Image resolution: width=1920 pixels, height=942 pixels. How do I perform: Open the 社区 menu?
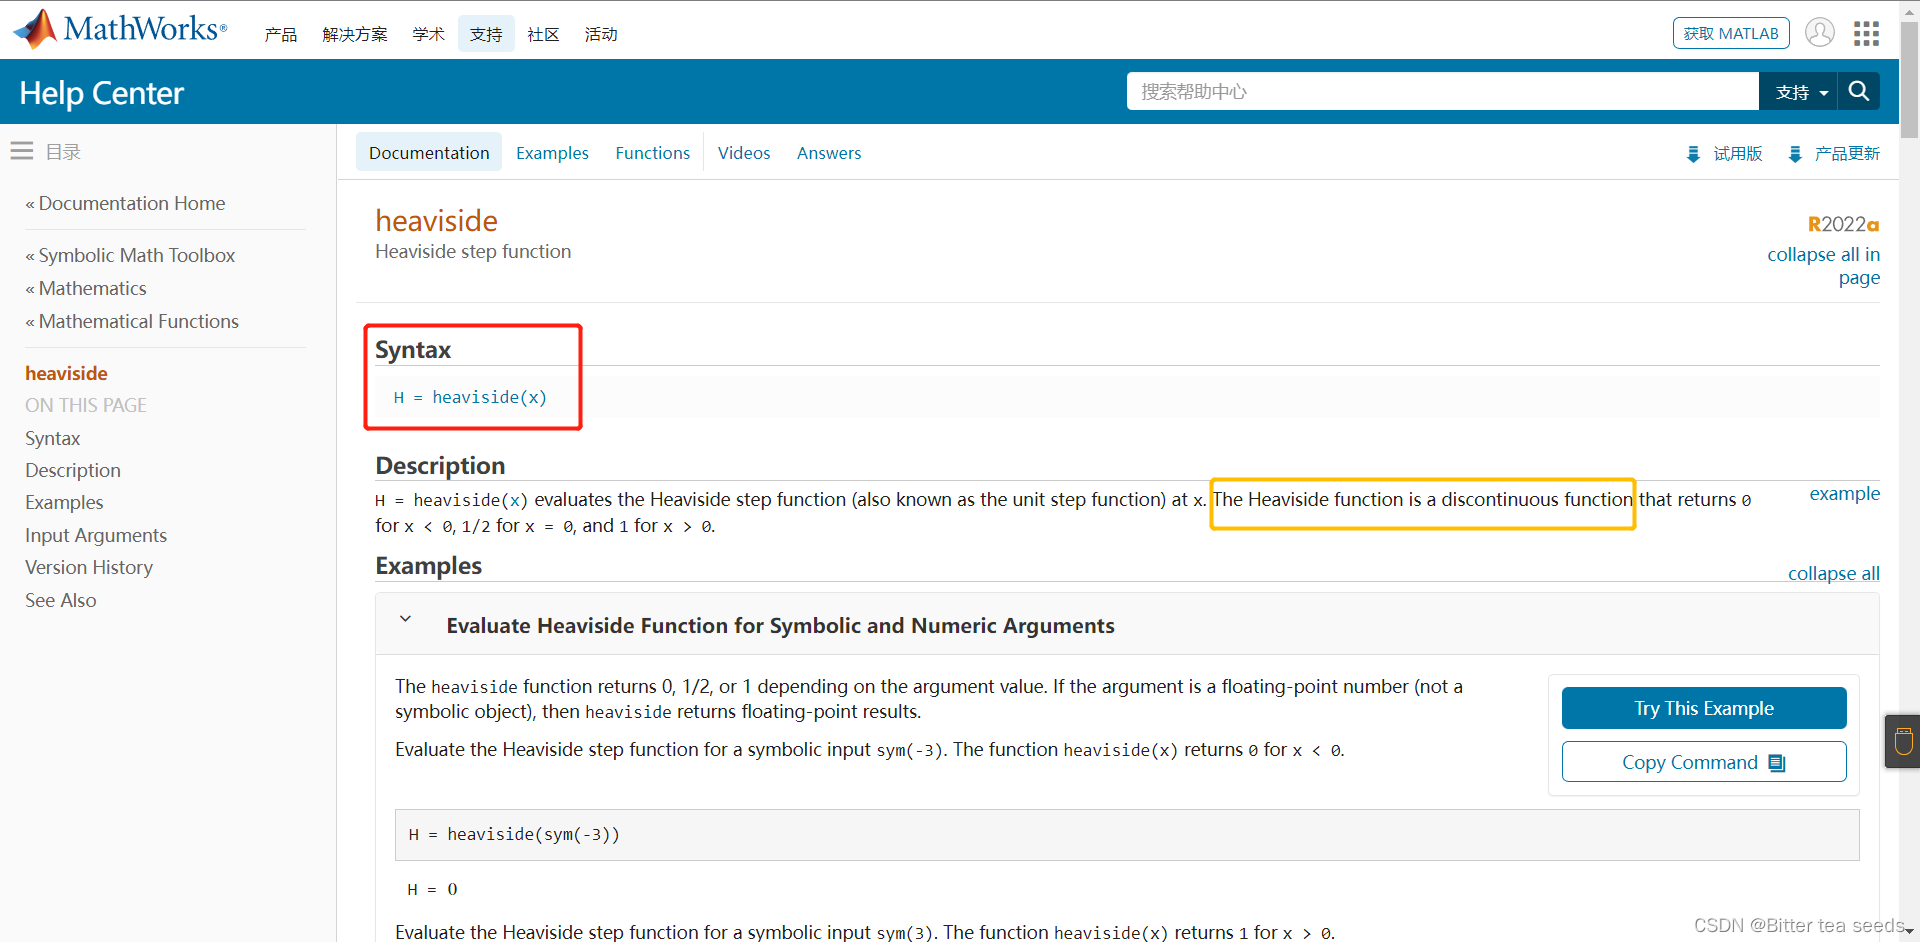(x=543, y=34)
